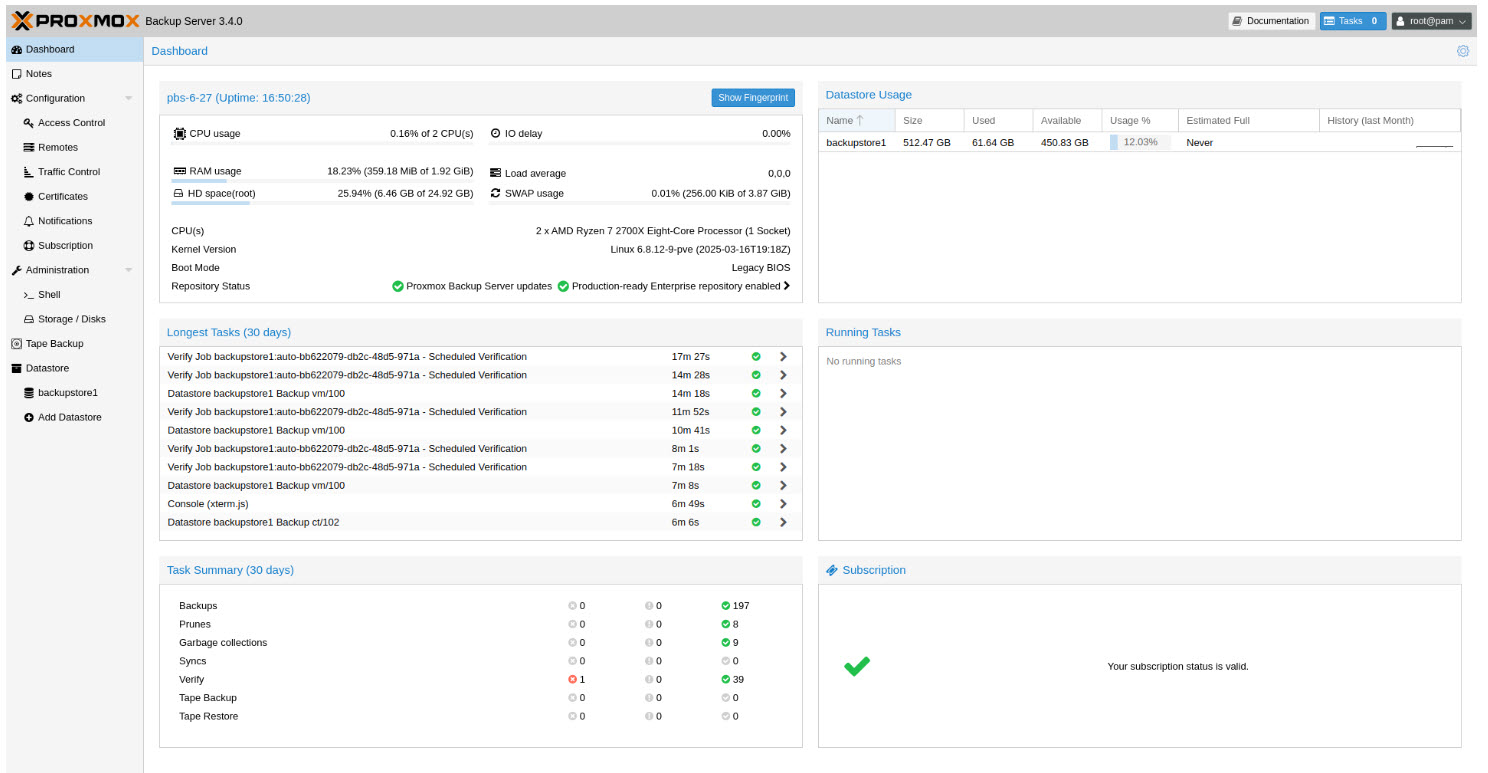
Task: Click the Traffic Control icon
Action: point(29,172)
